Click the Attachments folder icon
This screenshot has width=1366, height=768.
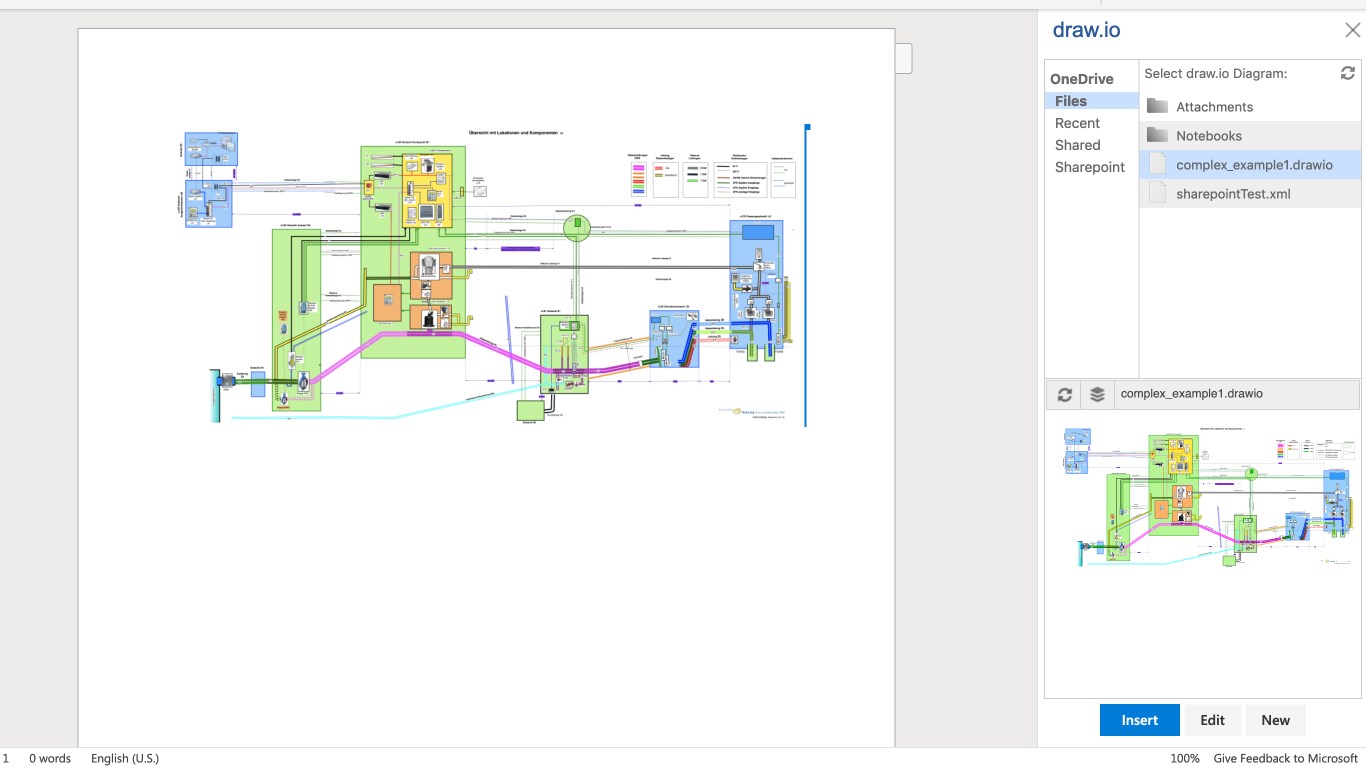click(x=1157, y=106)
